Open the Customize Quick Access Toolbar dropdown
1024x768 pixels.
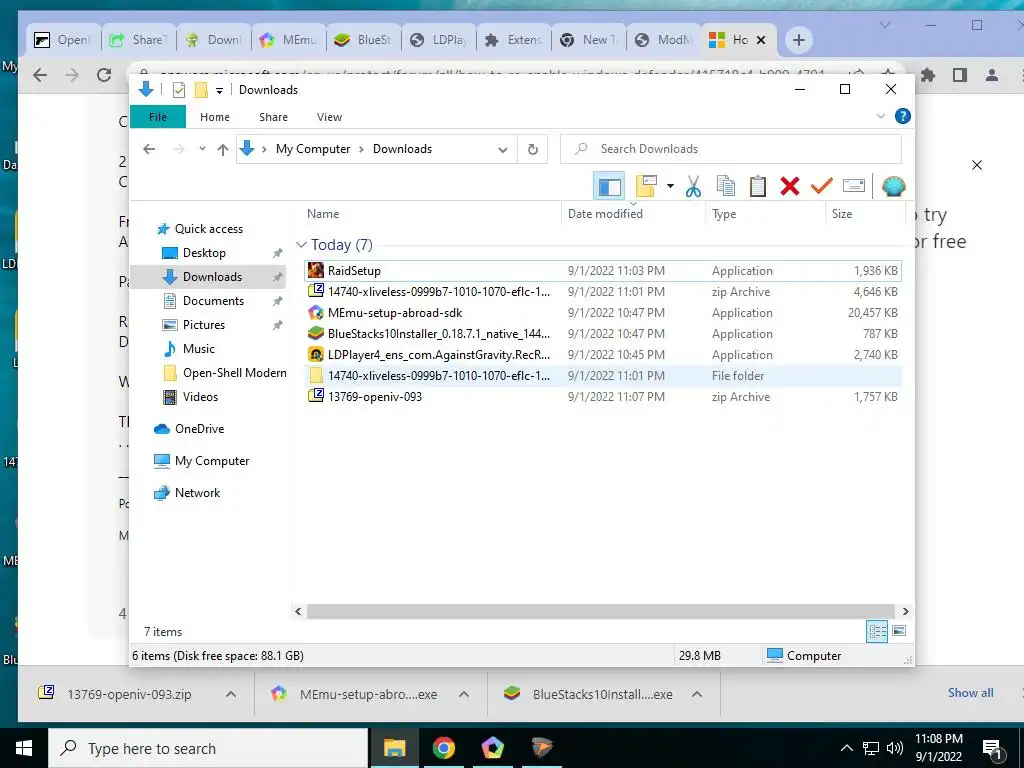point(219,91)
